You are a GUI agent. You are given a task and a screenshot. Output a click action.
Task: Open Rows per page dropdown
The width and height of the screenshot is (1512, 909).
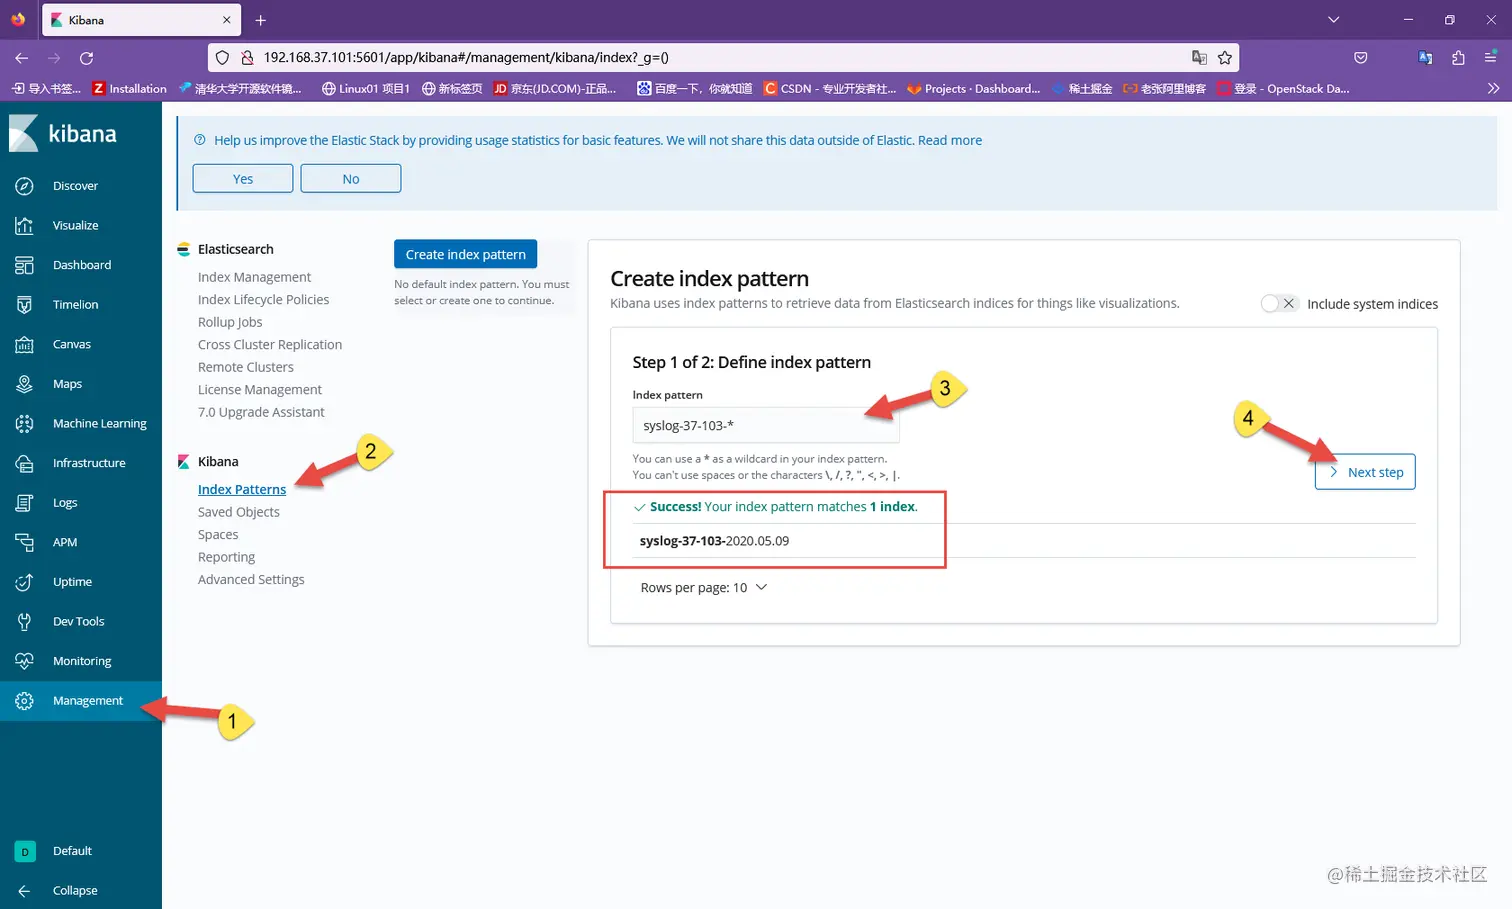coord(704,587)
